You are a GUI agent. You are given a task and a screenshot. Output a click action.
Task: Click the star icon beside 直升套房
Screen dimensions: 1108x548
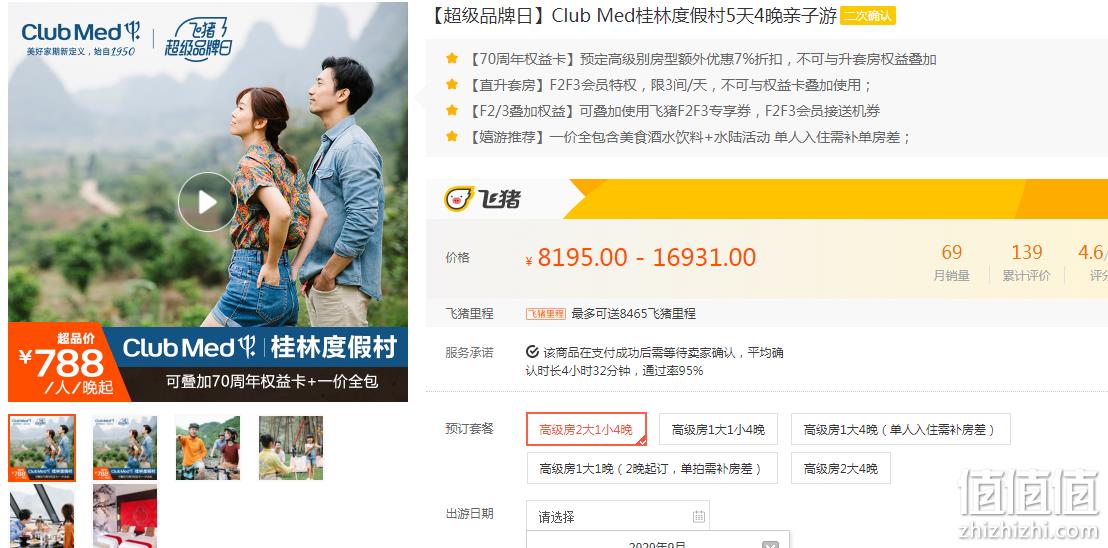(x=452, y=85)
